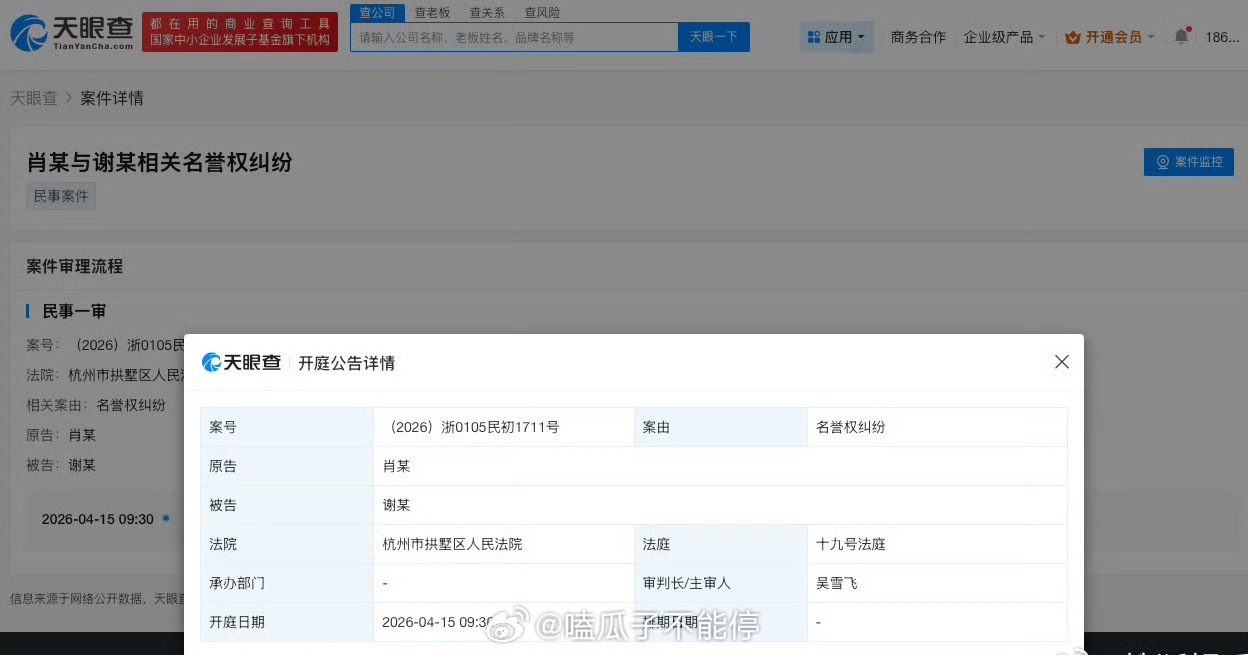This screenshot has height=655, width=1248.
Task: Click the company search input field
Action: (x=515, y=36)
